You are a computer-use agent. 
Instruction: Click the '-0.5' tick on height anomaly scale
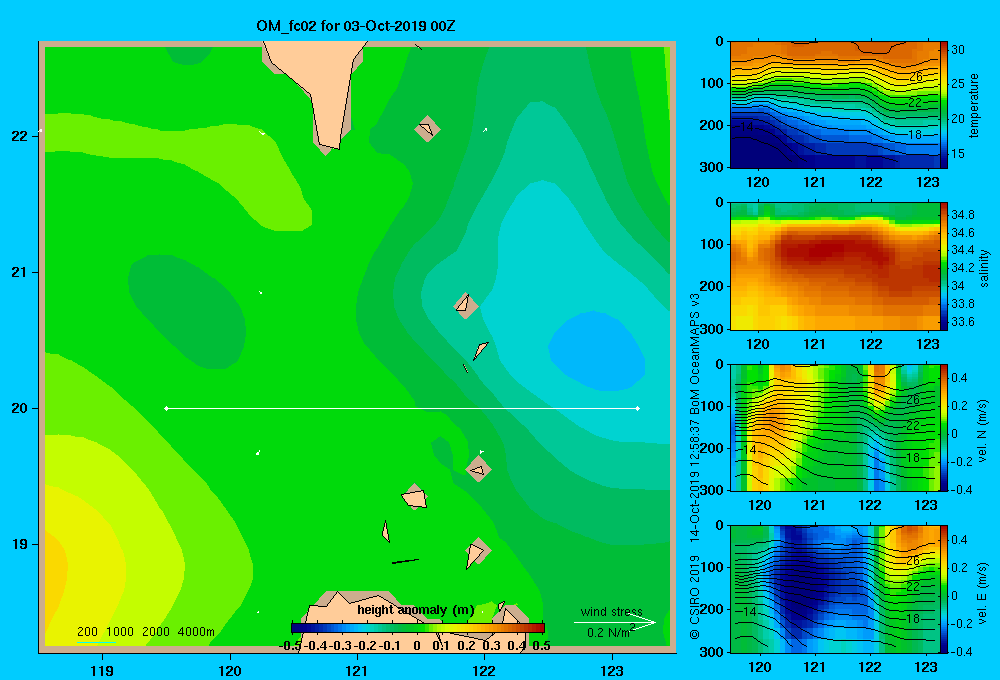click(290, 646)
